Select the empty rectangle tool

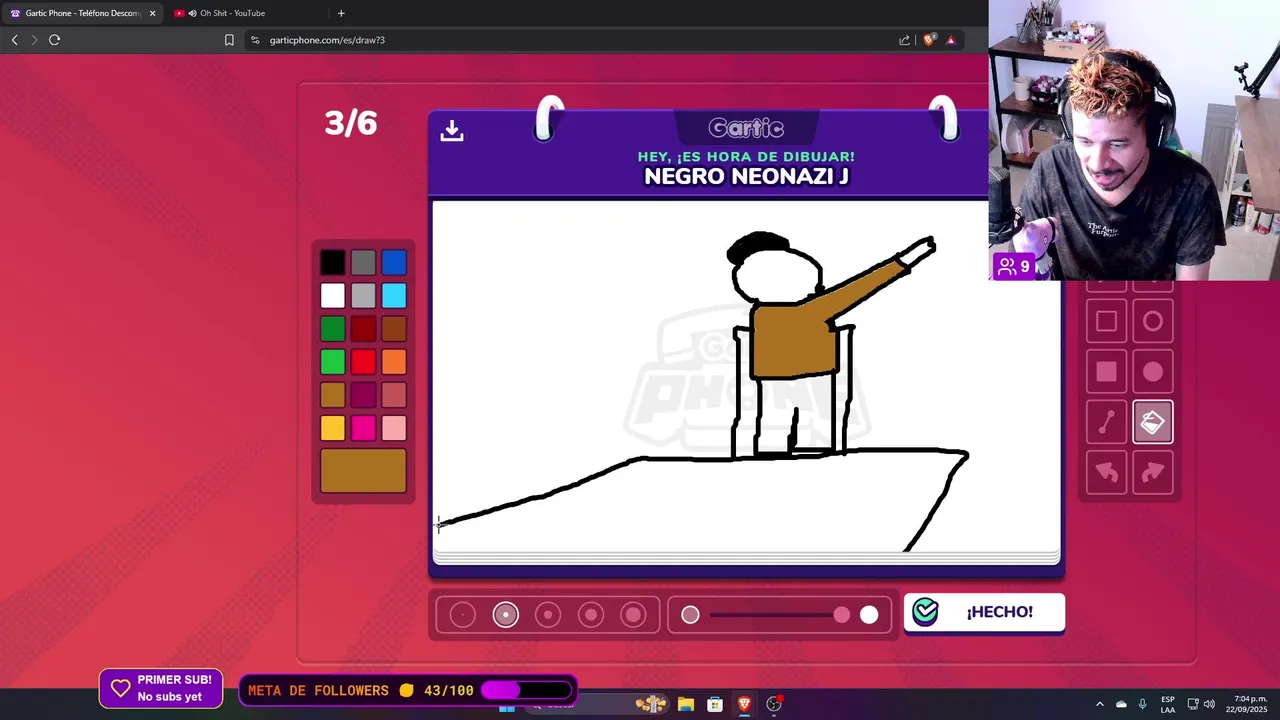point(1106,321)
